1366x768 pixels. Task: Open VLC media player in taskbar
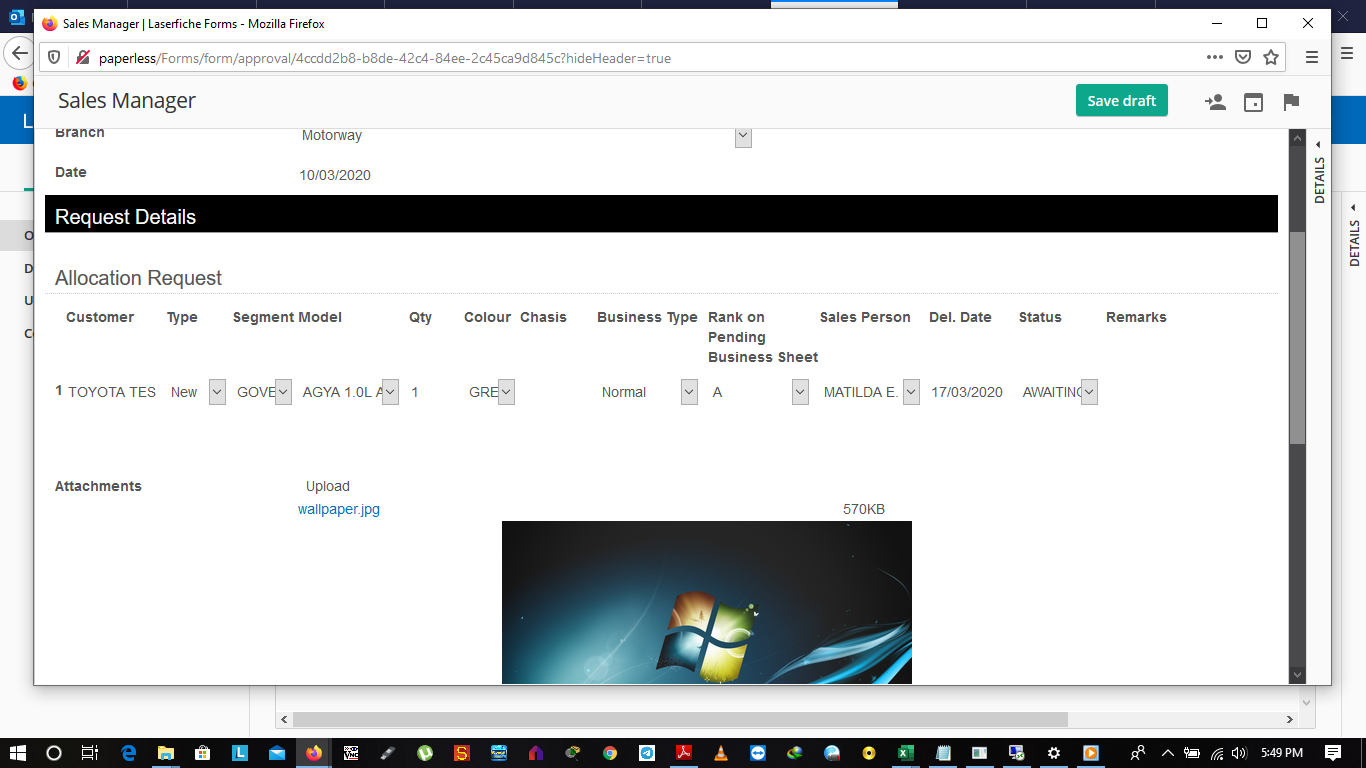pyautogui.click(x=721, y=753)
